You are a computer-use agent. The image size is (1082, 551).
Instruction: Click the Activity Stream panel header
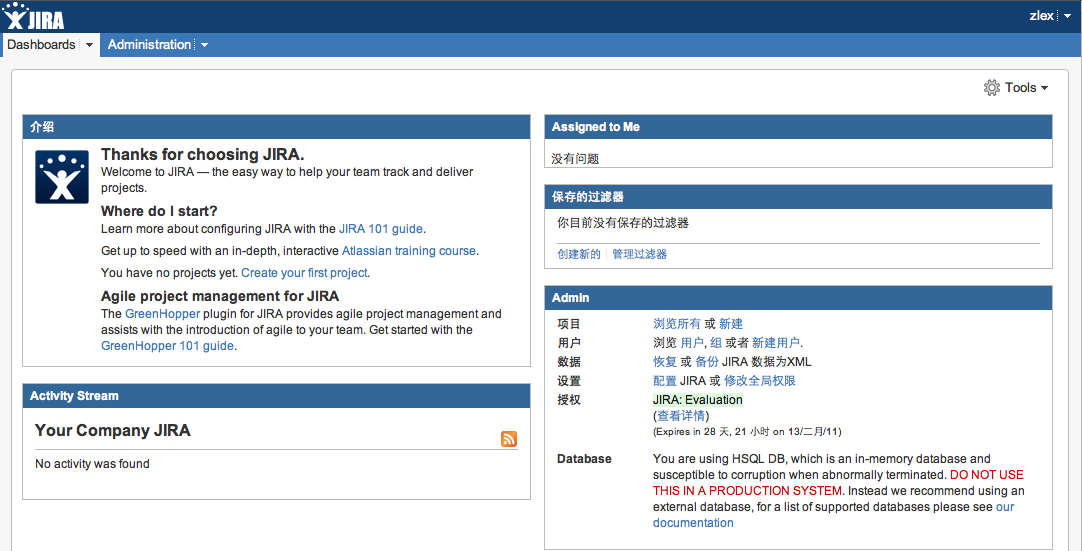(276, 396)
